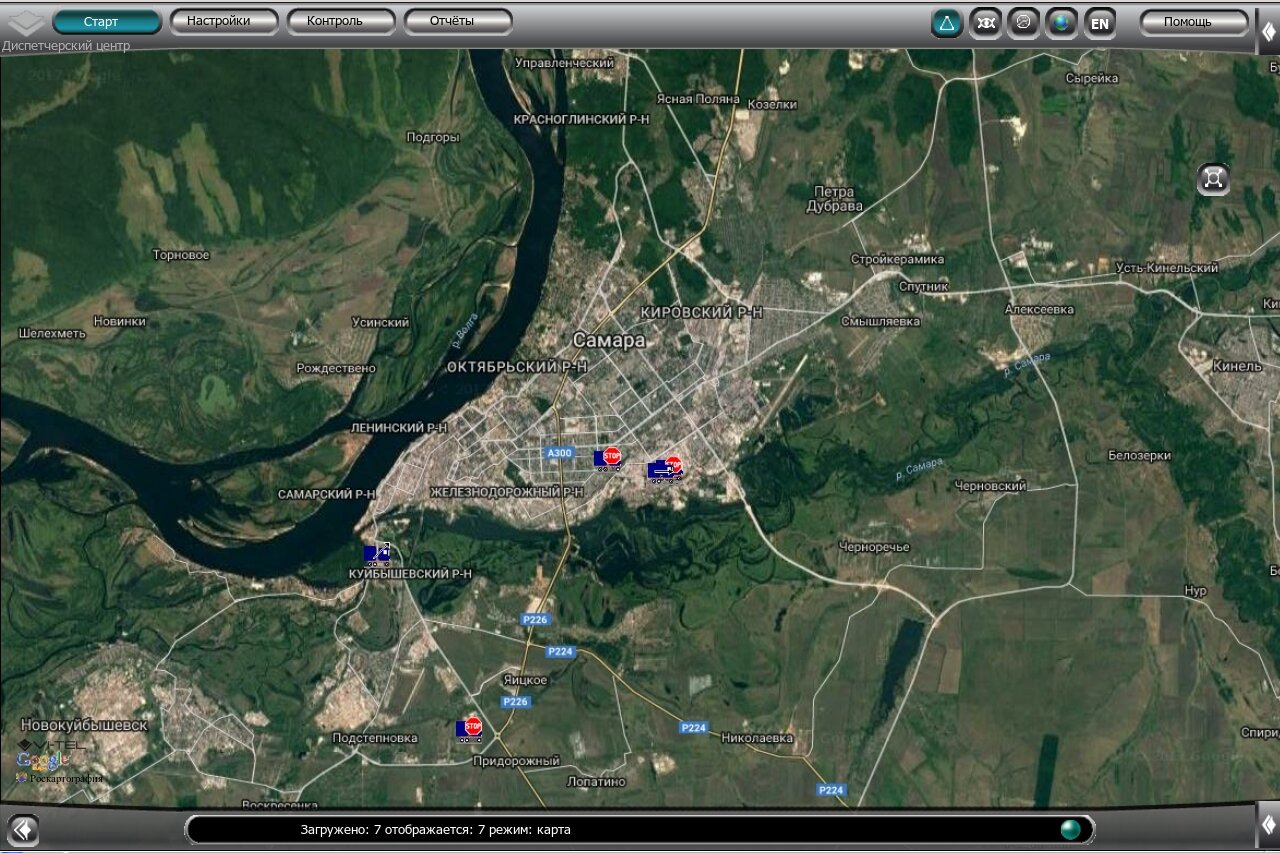
Task: Click the globe icon in top toolbar
Action: pyautogui.click(x=1061, y=22)
